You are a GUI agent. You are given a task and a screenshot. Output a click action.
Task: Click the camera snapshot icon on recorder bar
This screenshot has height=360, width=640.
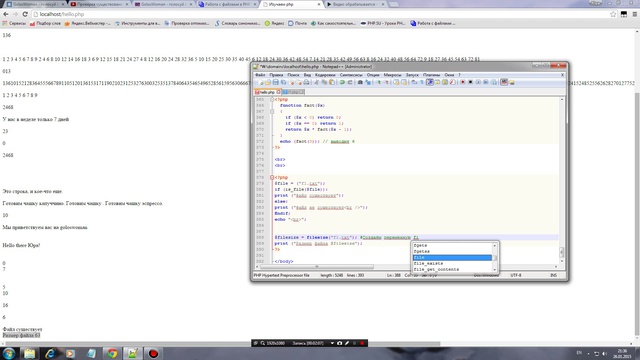(x=339, y=343)
